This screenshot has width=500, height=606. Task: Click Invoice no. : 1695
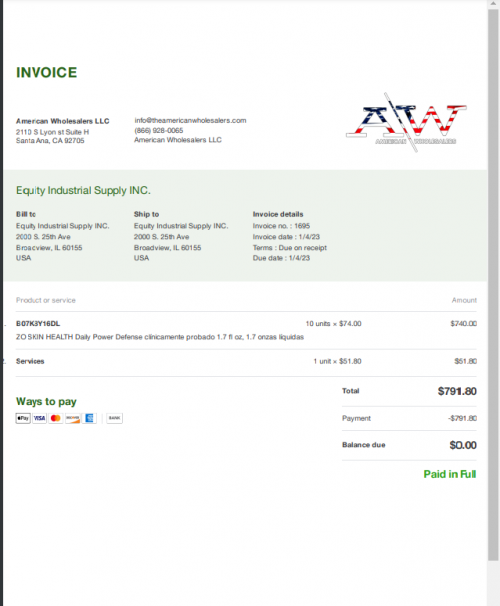click(x=281, y=226)
